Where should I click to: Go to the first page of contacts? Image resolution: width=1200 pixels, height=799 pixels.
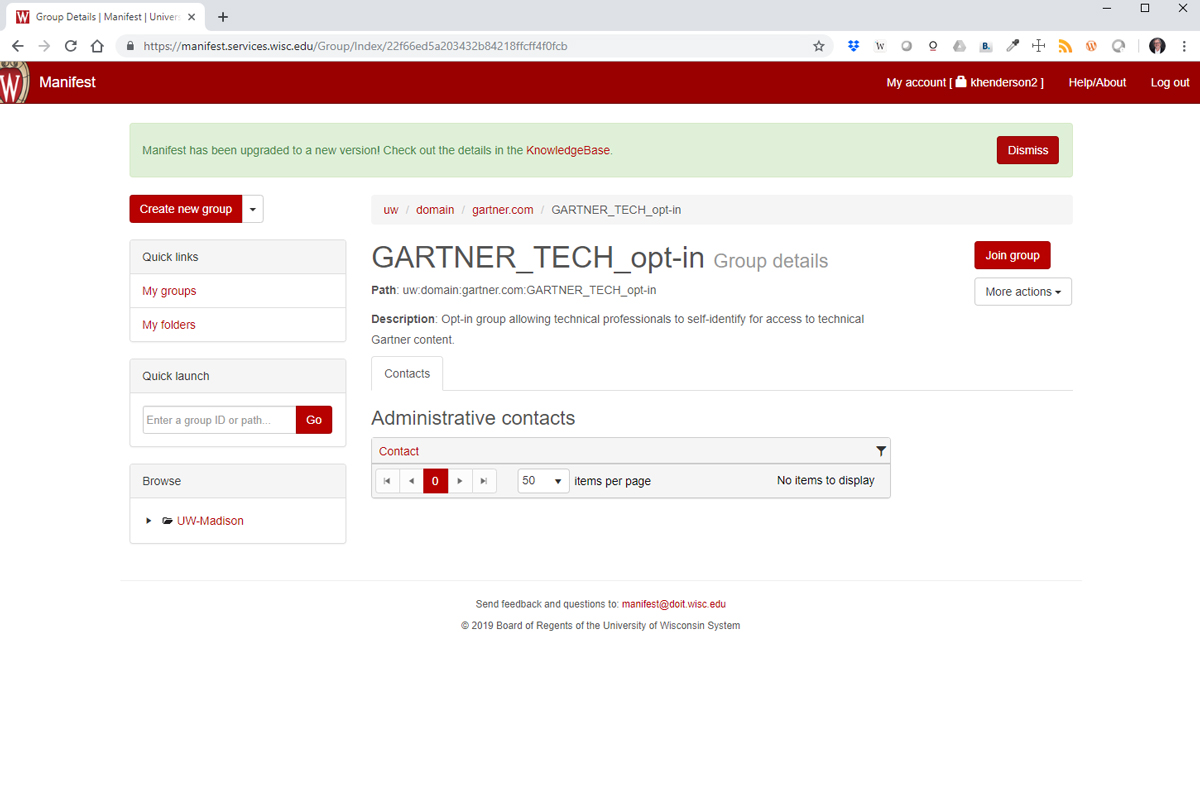pyautogui.click(x=387, y=481)
